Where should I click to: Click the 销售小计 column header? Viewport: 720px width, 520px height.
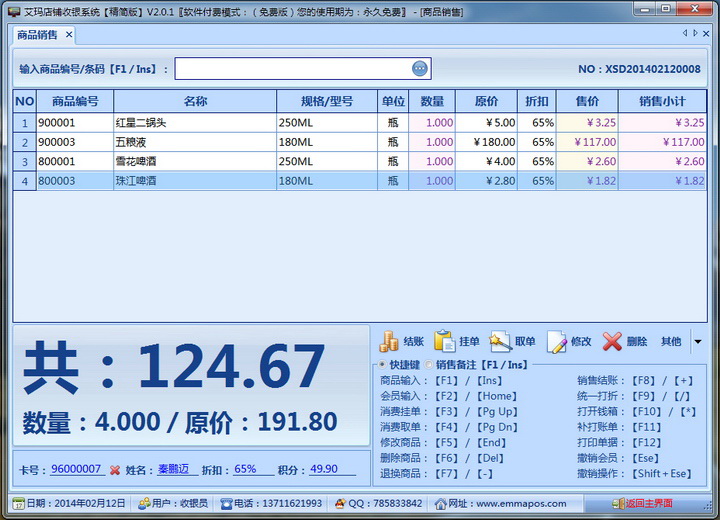(662, 102)
